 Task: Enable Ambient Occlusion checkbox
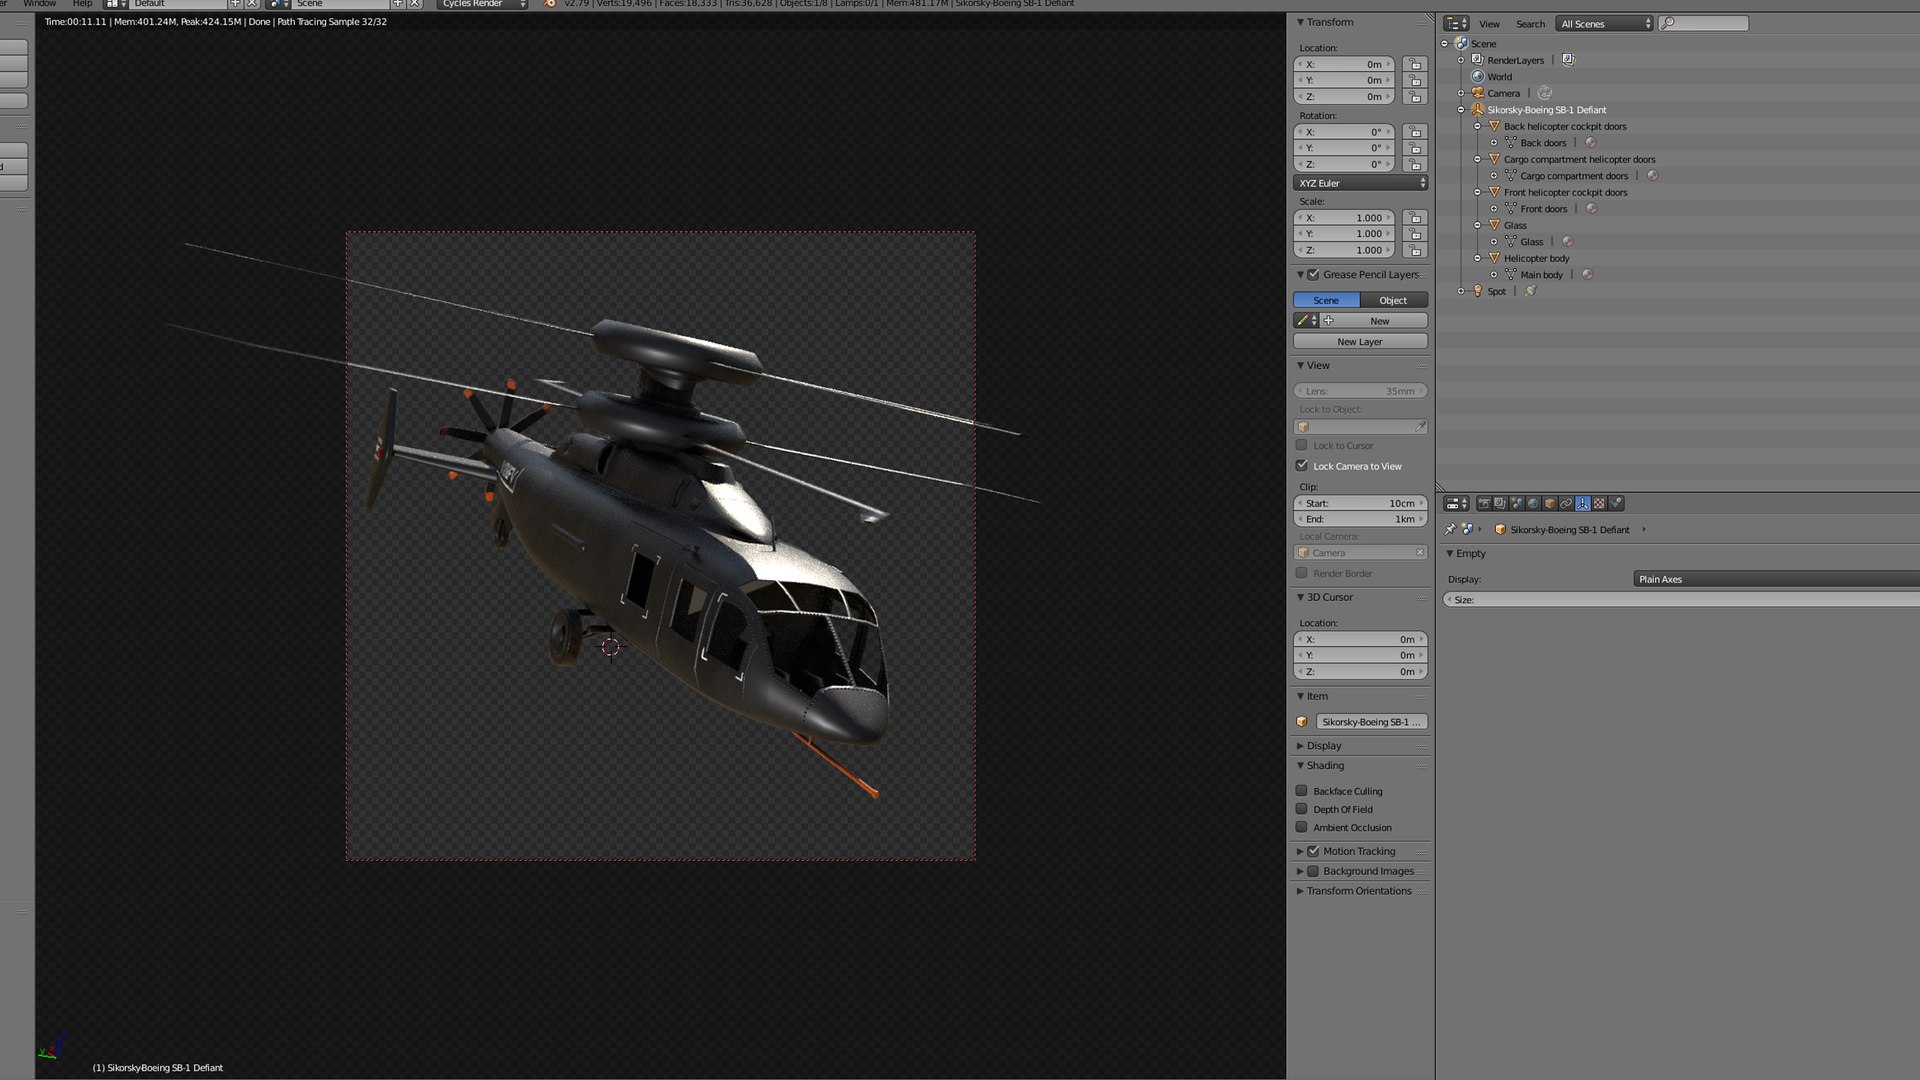coord(1302,827)
